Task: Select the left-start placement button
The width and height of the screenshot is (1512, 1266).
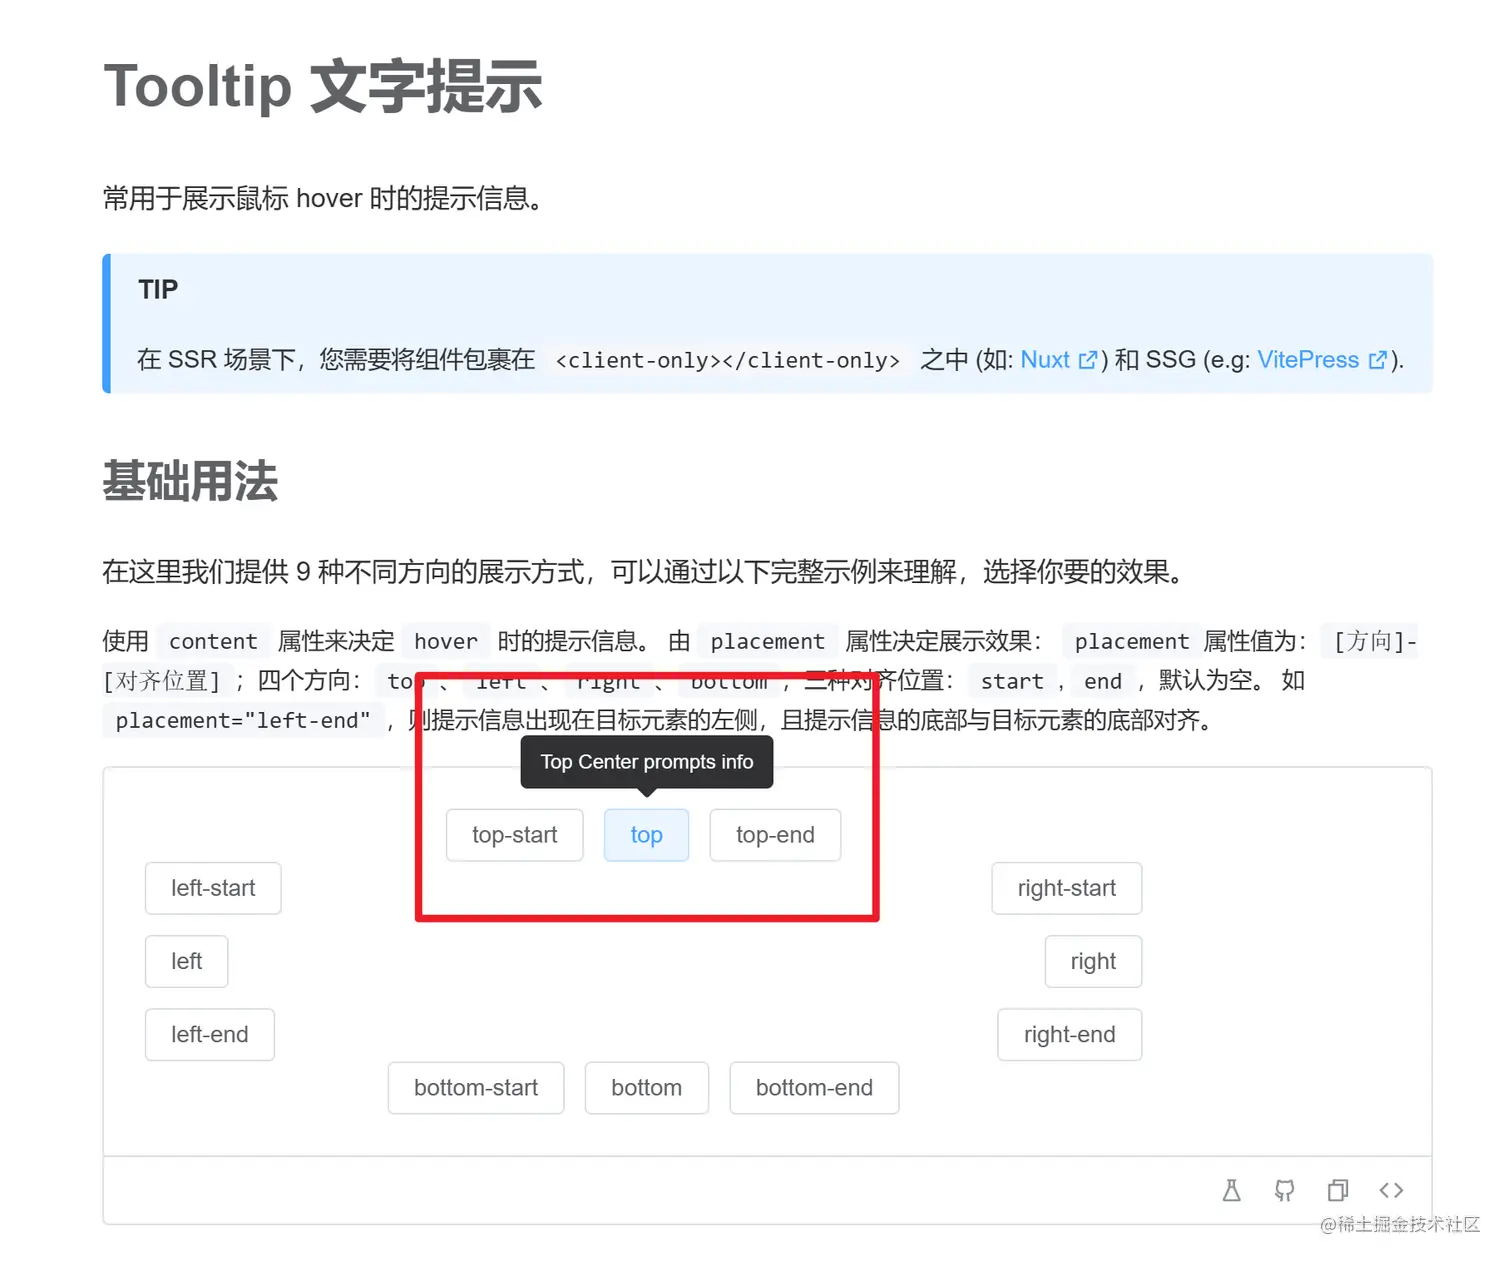Action: [x=212, y=888]
